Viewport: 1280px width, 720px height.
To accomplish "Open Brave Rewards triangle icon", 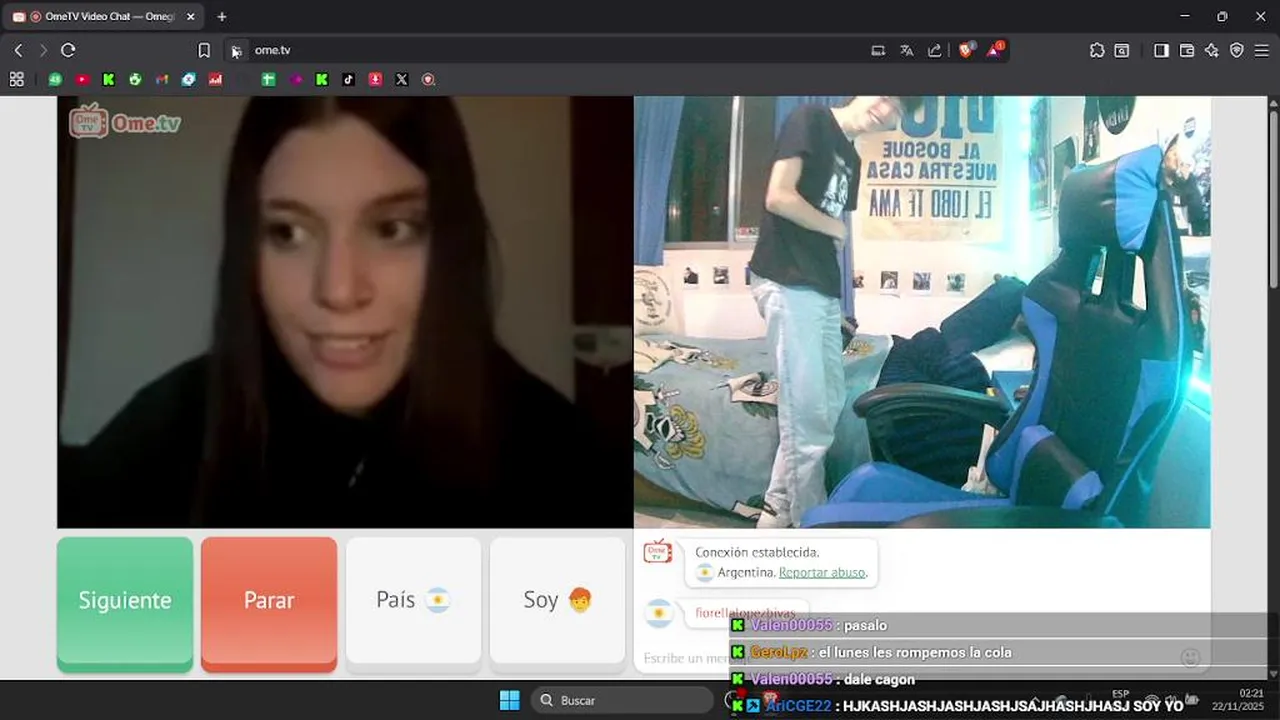I will [x=995, y=49].
